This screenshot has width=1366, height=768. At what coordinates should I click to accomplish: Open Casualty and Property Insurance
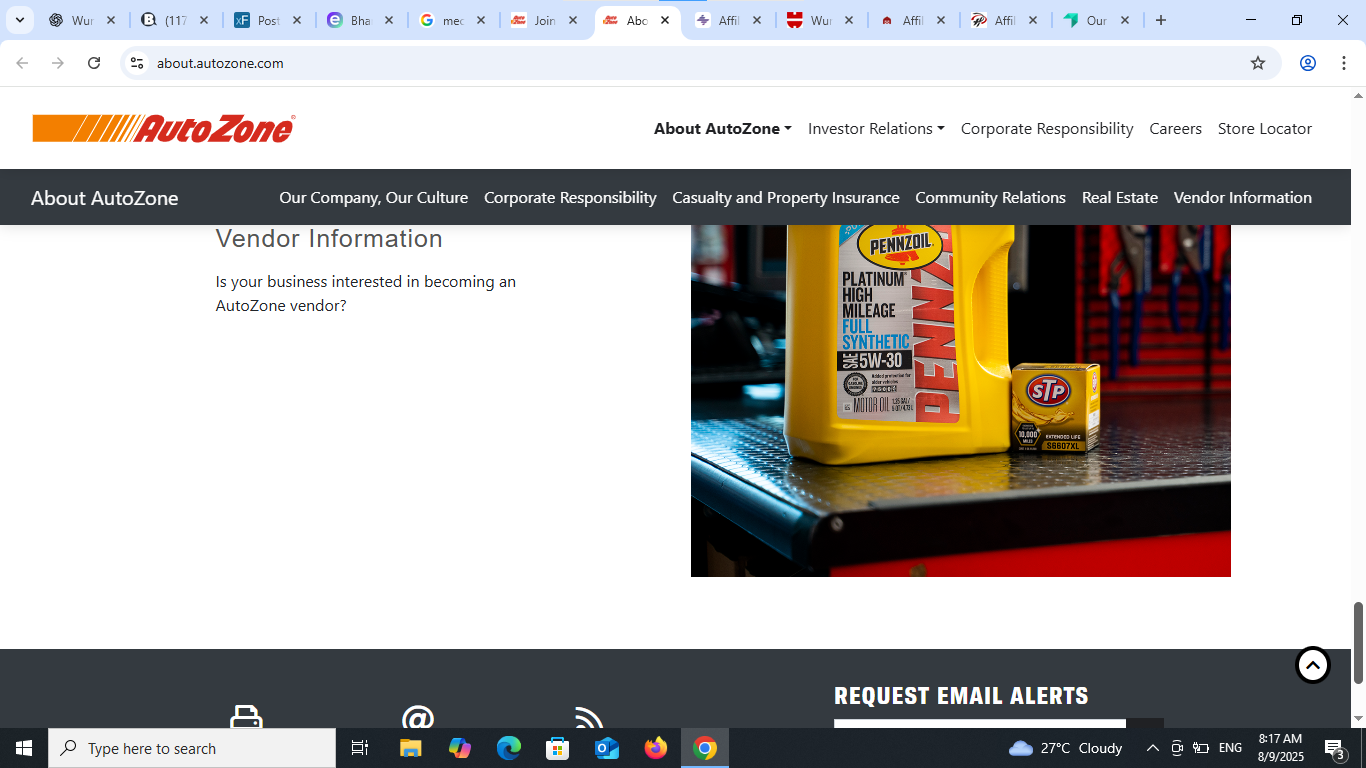[785, 198]
